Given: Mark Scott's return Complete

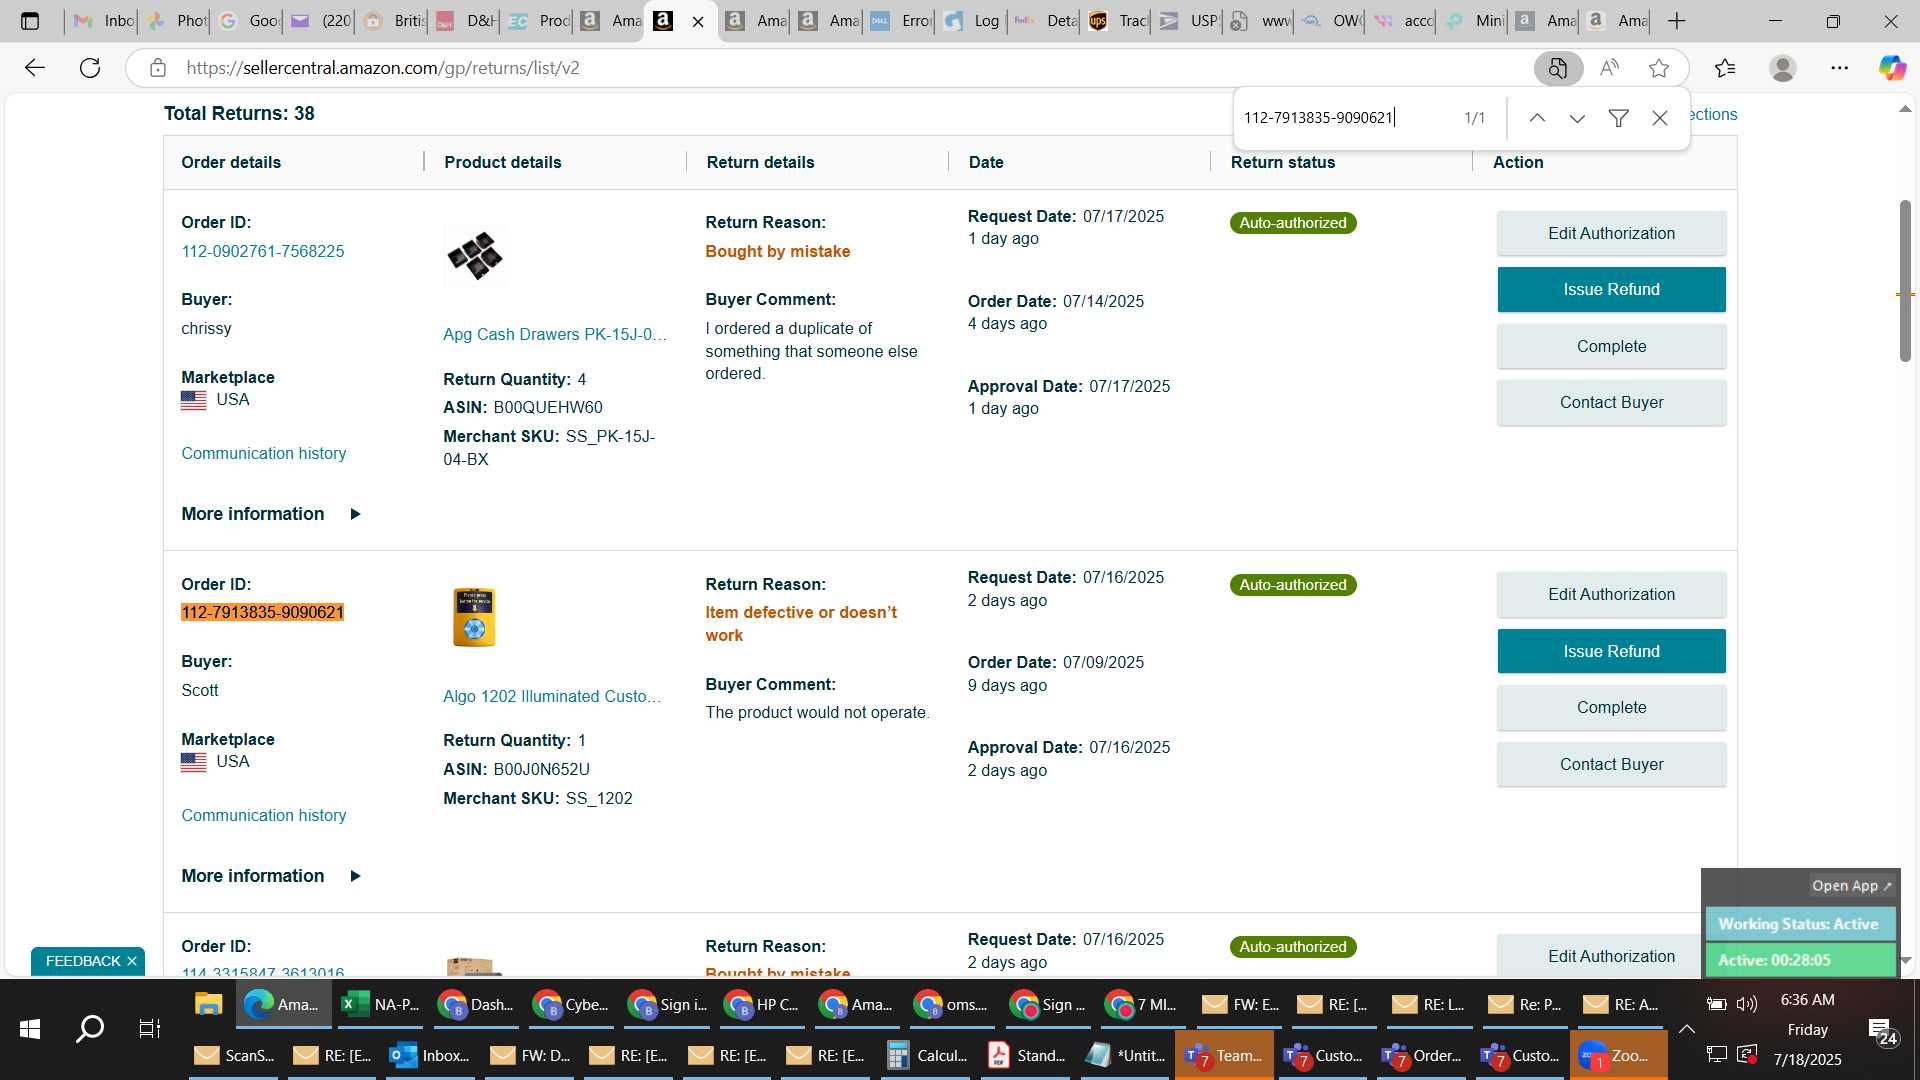Looking at the screenshot, I should pyautogui.click(x=1611, y=707).
